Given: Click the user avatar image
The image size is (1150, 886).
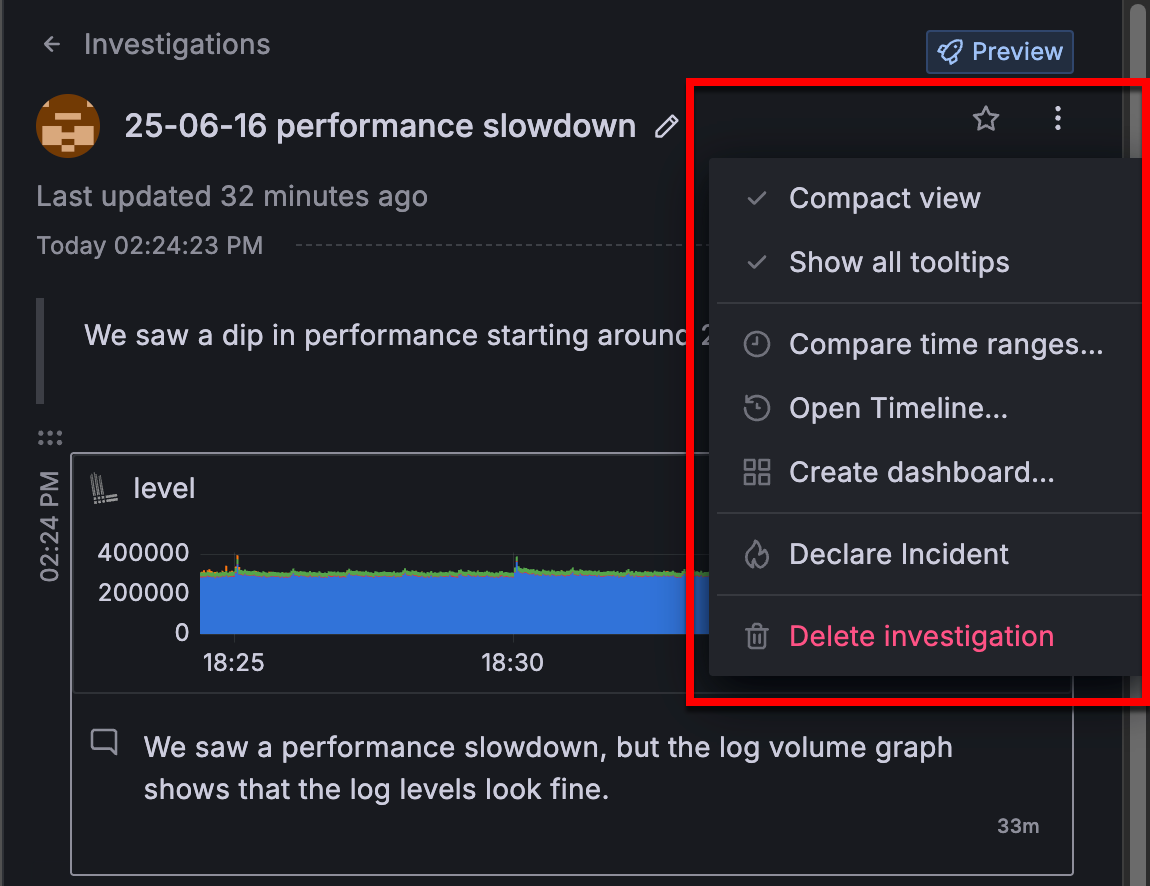Looking at the screenshot, I should point(68,126).
